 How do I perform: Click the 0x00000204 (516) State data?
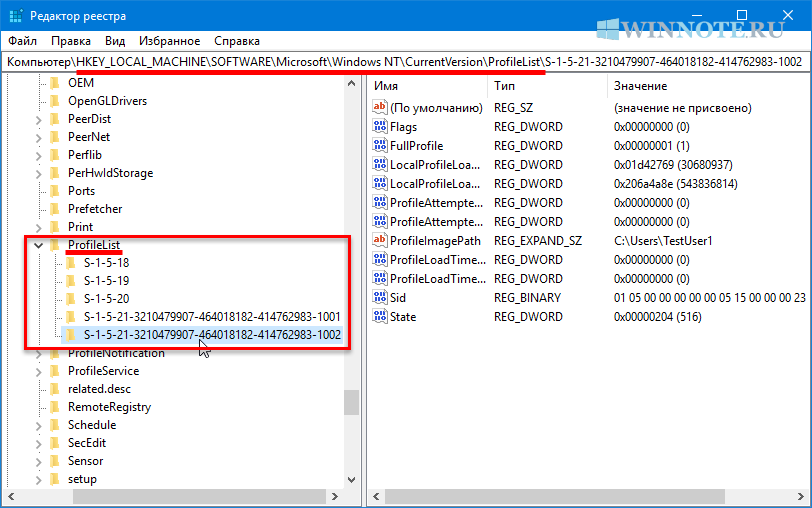point(658,317)
